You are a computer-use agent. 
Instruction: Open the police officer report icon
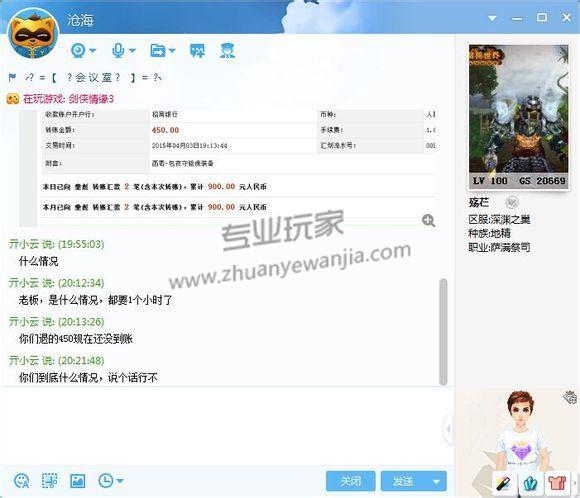[227, 50]
